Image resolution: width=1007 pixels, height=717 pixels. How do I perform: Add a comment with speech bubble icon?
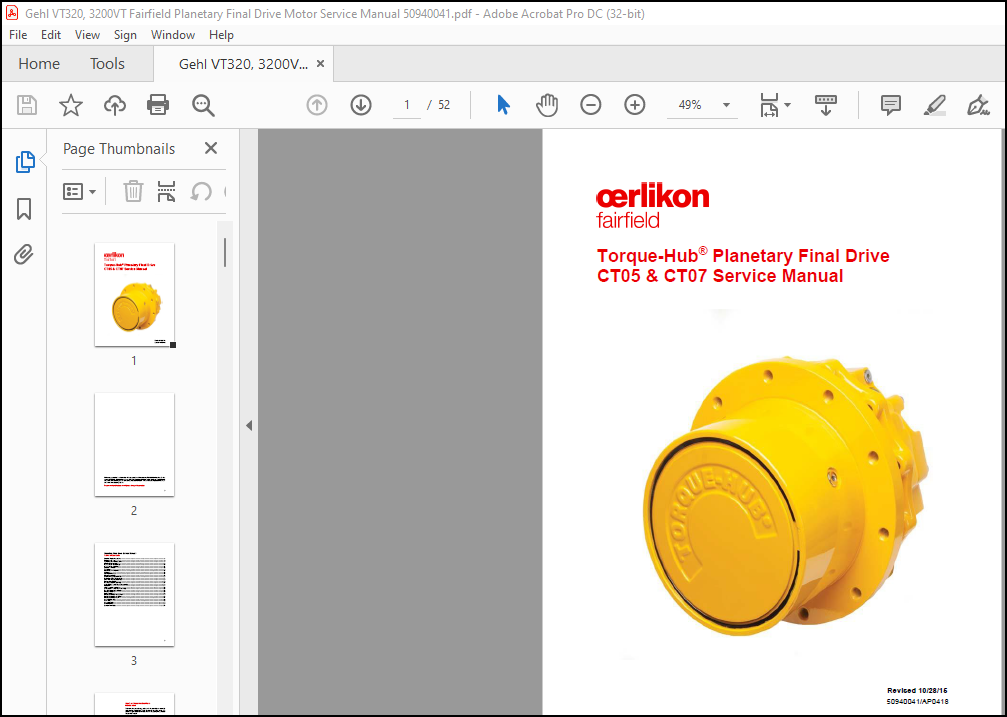891,105
